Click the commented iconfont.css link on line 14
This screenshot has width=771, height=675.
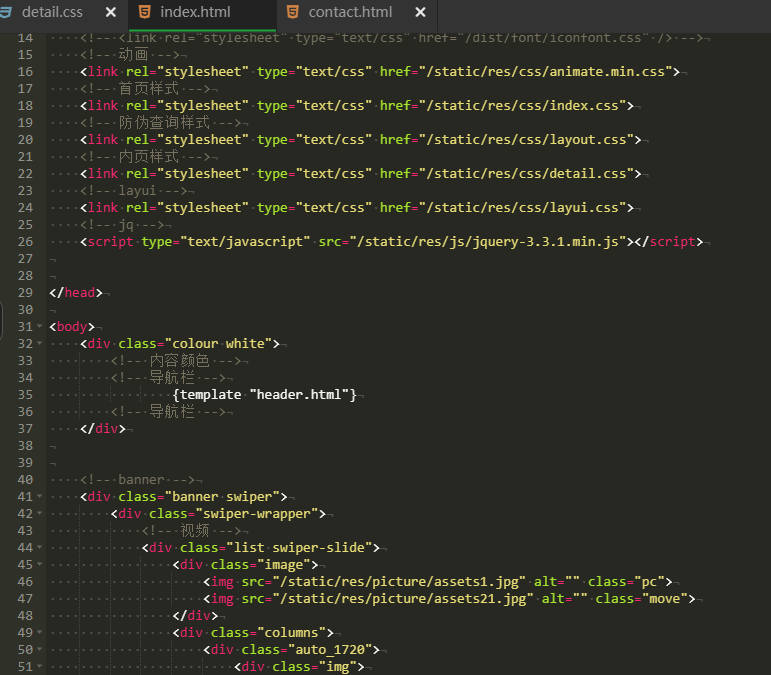click(391, 38)
